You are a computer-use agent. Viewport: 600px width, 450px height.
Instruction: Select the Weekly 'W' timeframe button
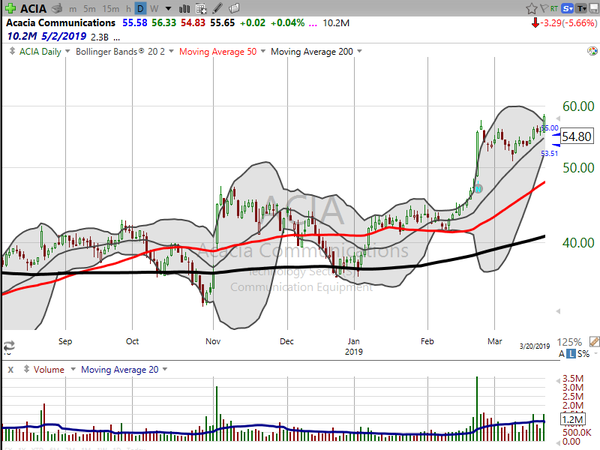click(154, 8)
